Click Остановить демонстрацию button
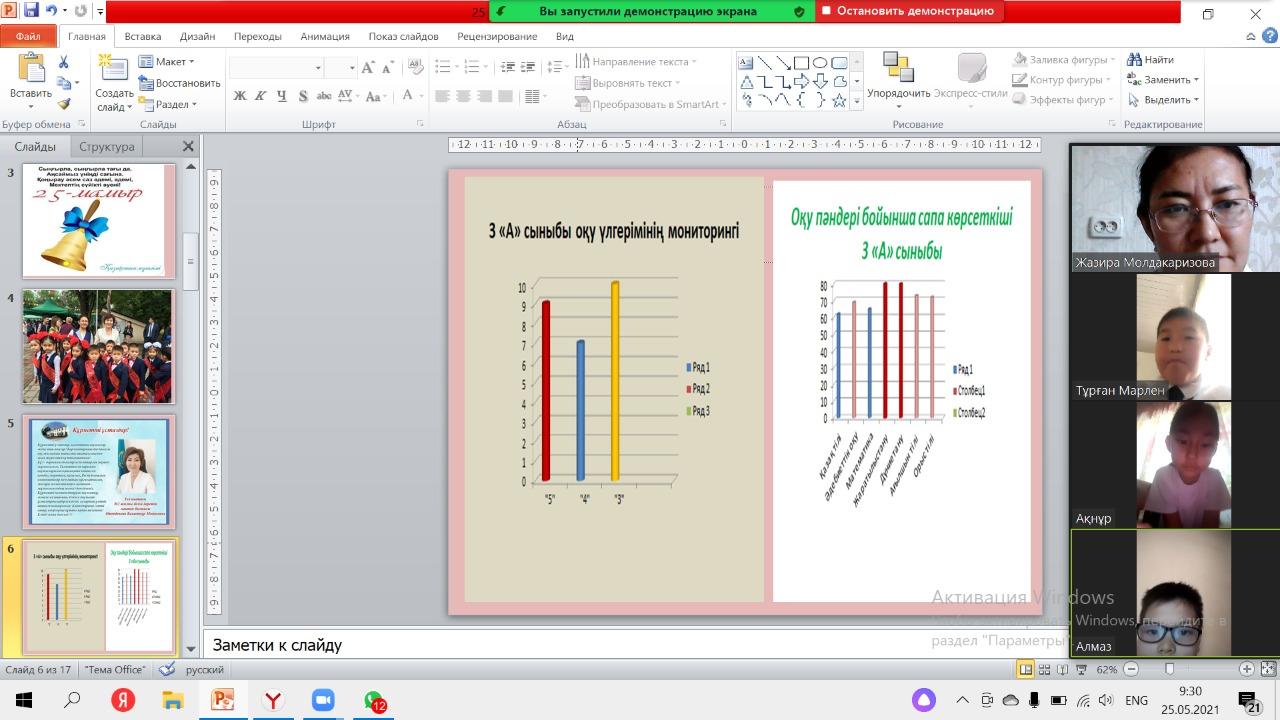Viewport: 1280px width, 720px height. click(907, 11)
